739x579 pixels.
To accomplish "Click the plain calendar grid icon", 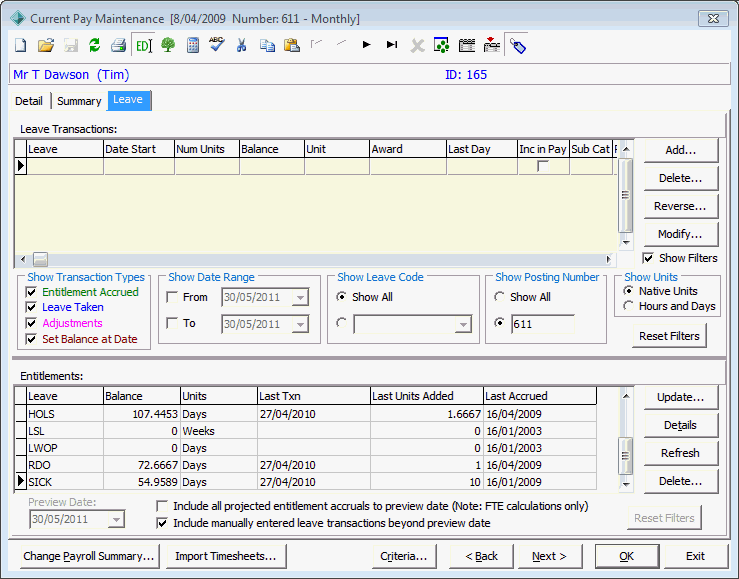I will pos(467,45).
